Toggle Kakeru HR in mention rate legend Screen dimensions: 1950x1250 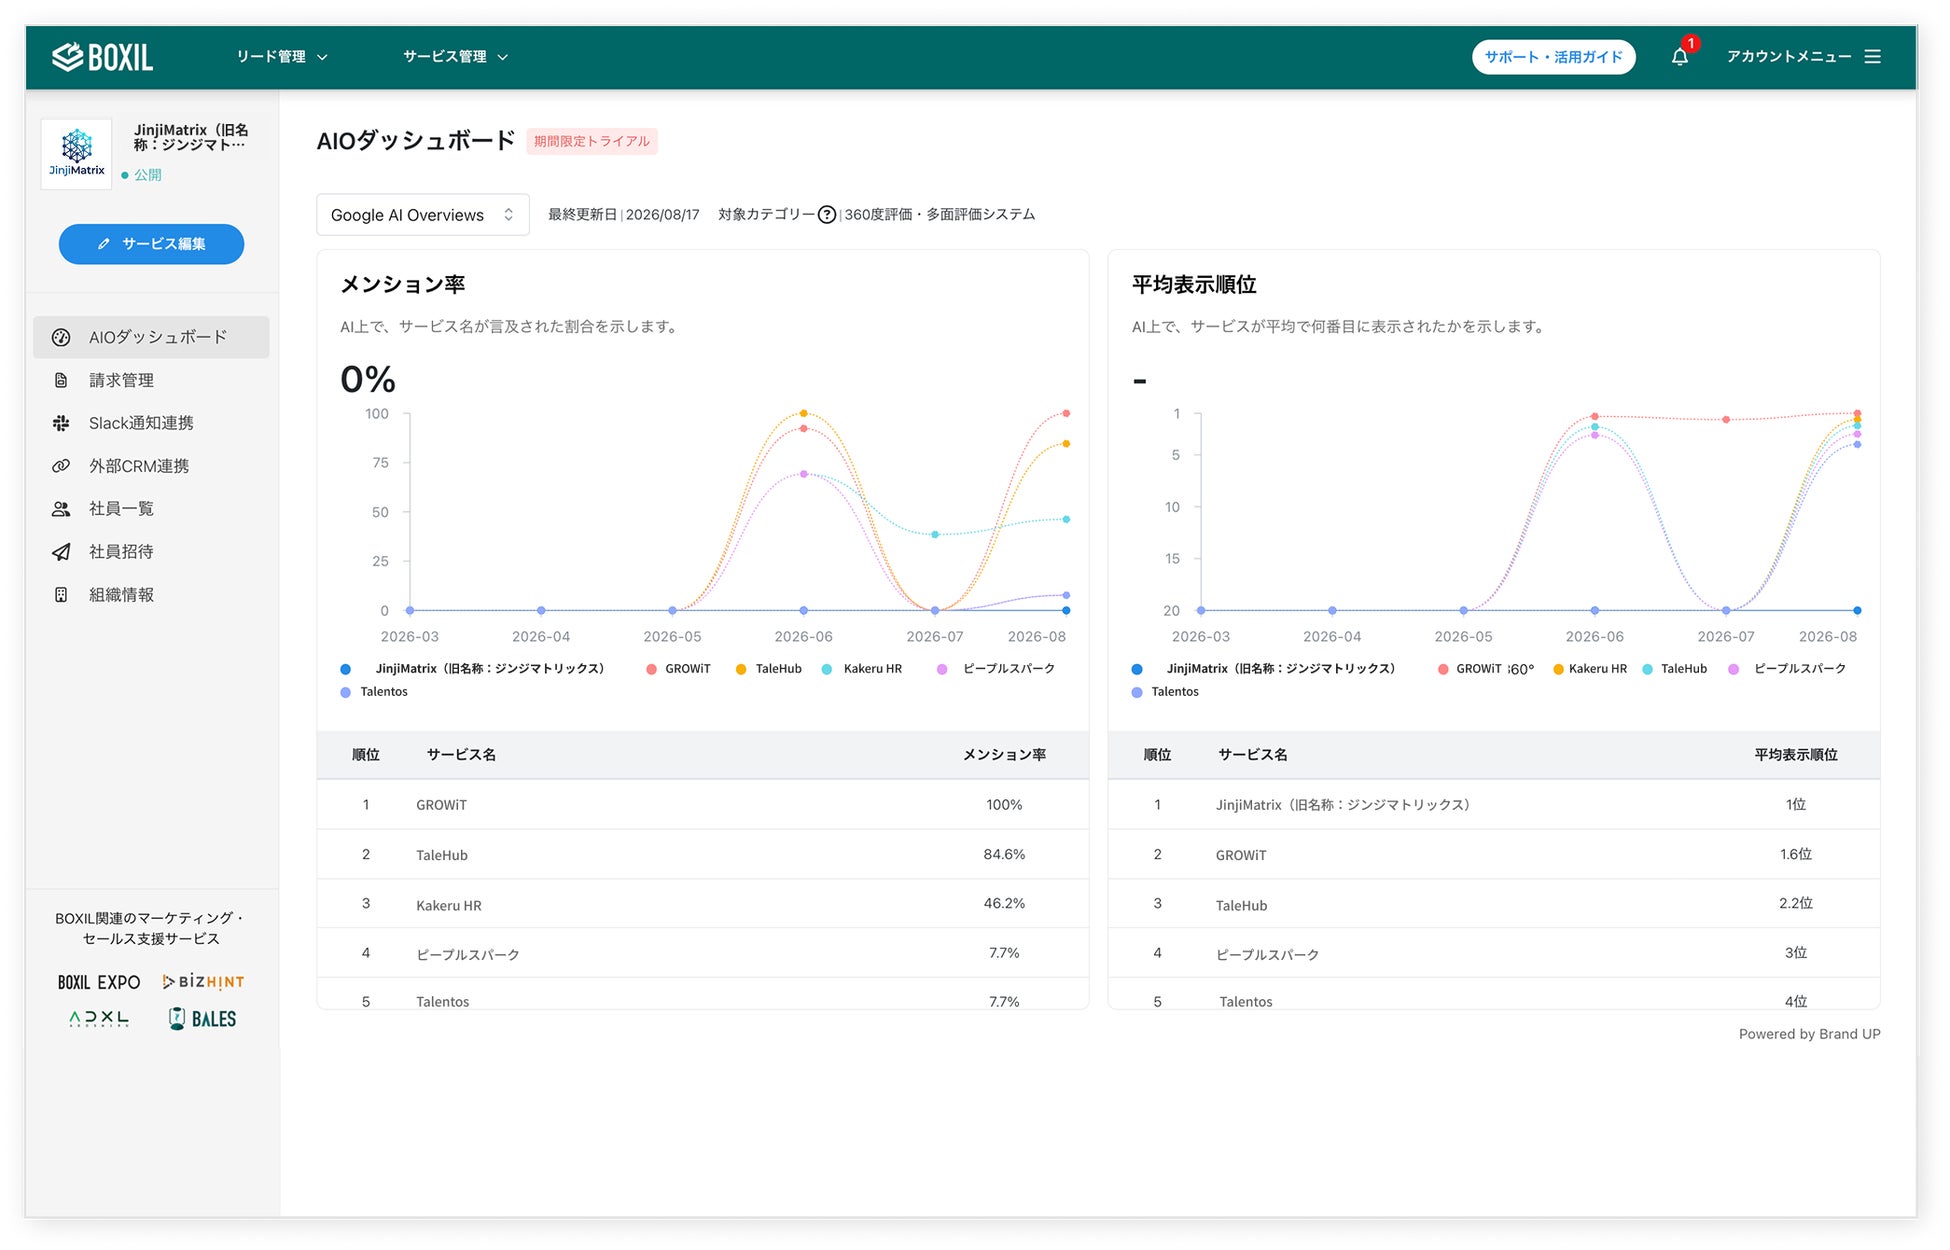click(x=861, y=669)
